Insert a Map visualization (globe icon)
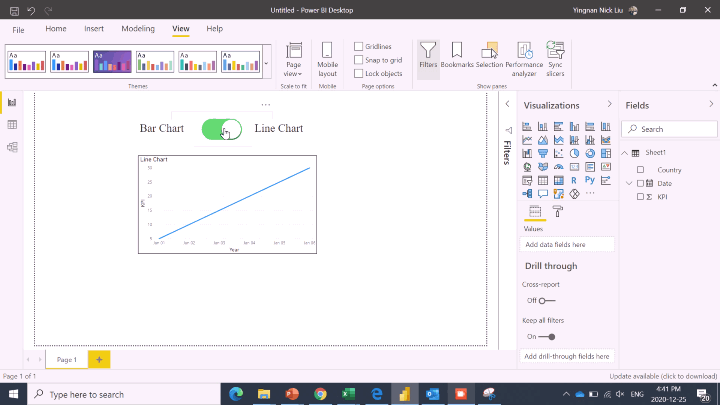720x405 pixels. (x=527, y=167)
